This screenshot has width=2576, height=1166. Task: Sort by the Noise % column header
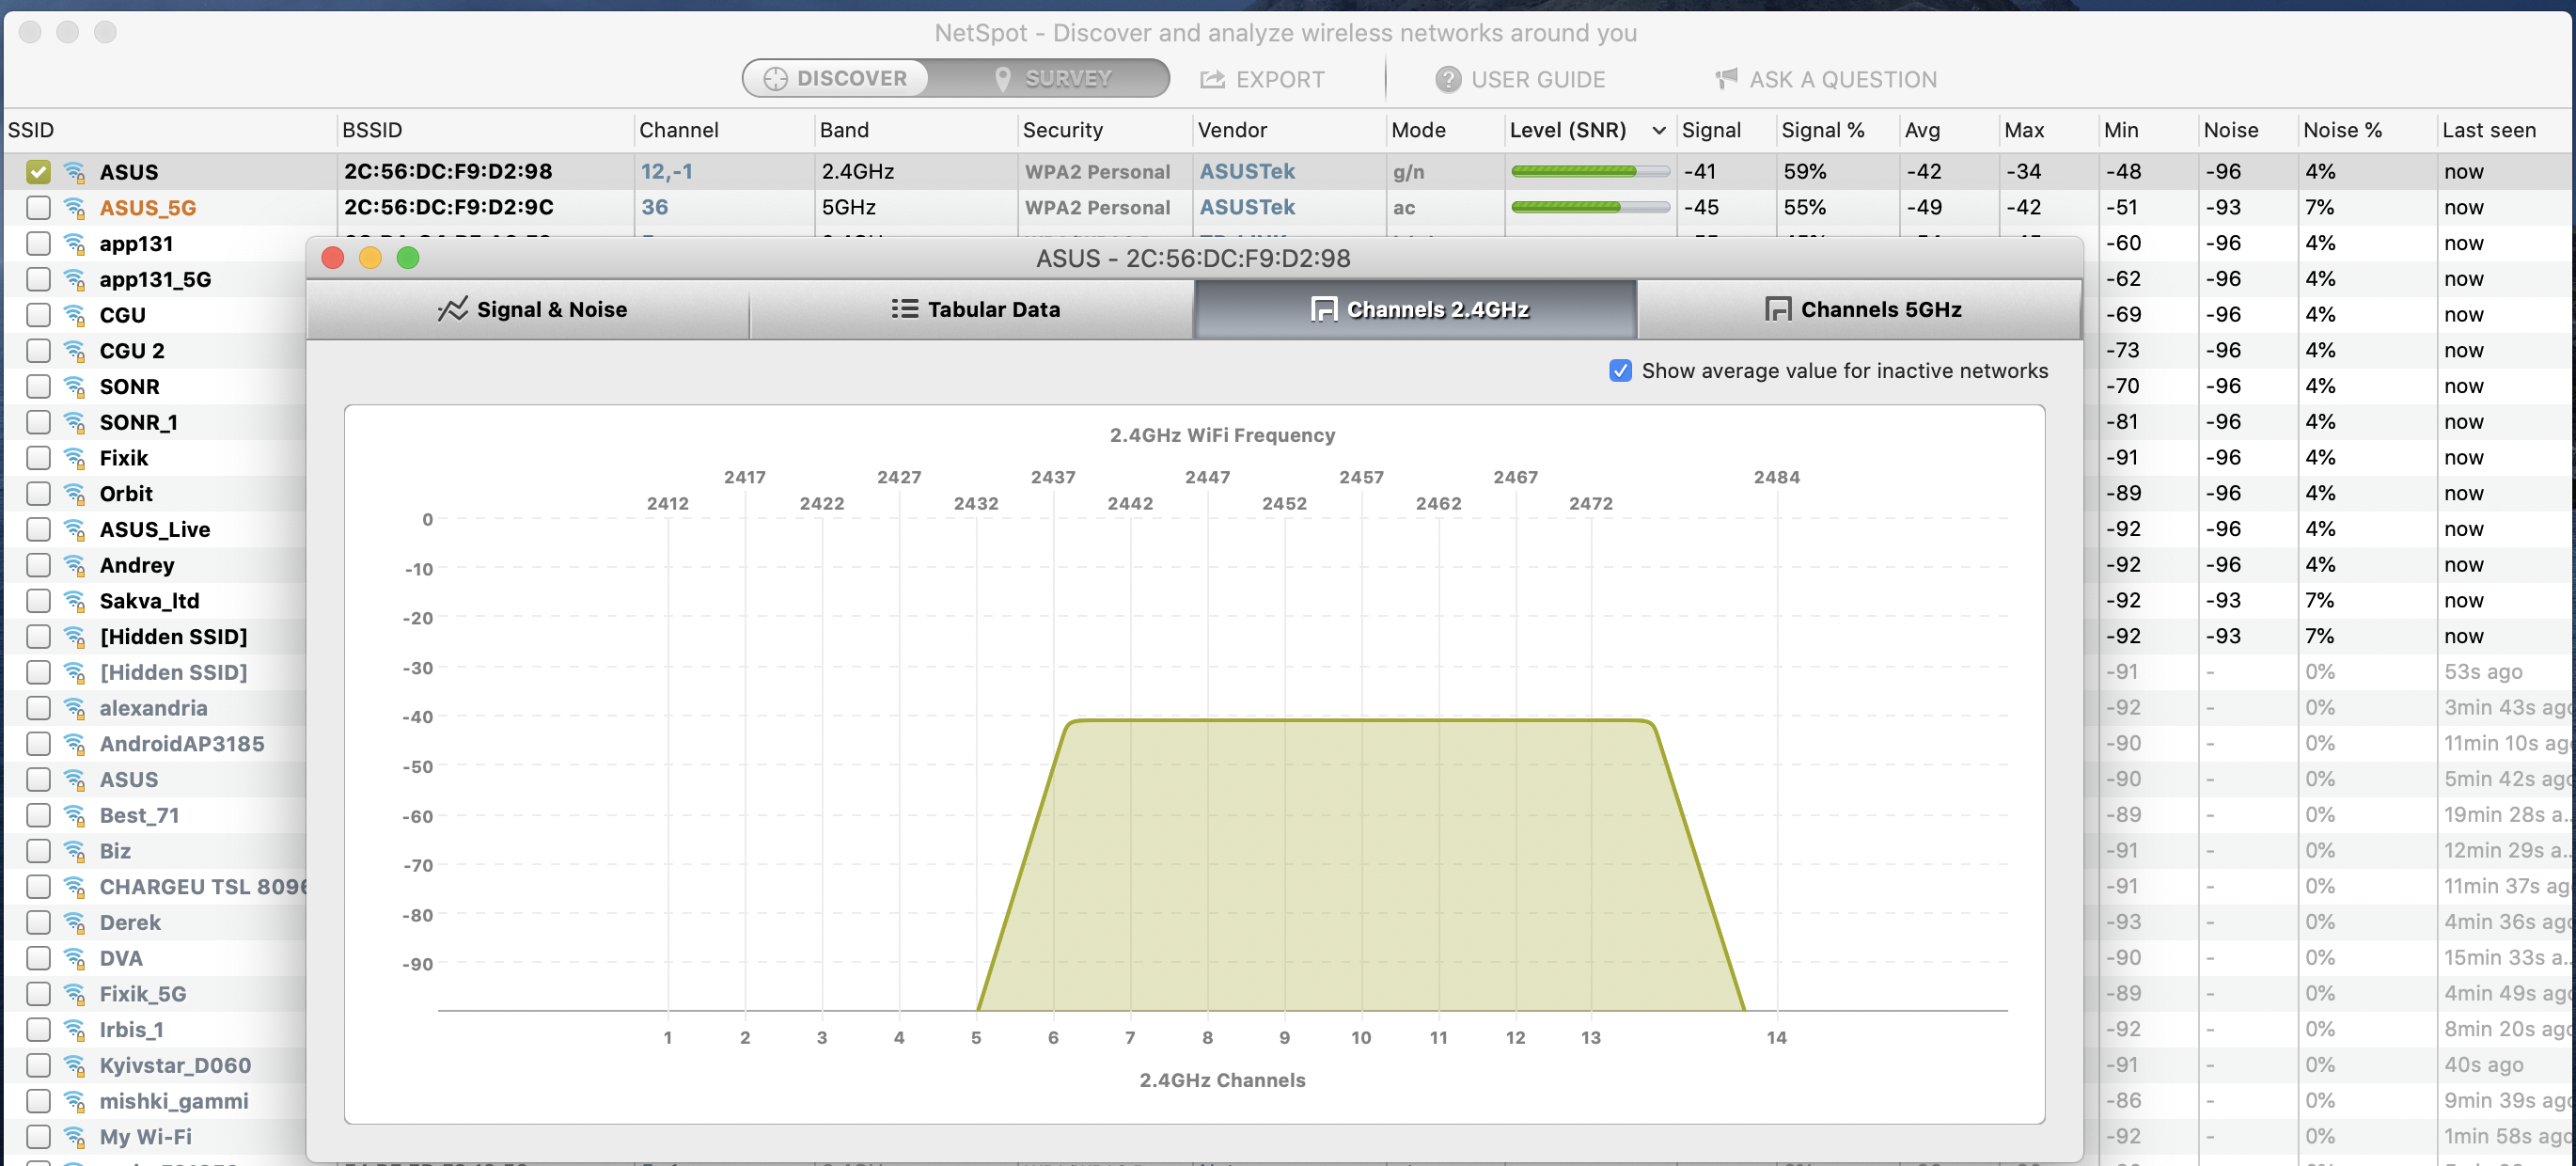2366,130
